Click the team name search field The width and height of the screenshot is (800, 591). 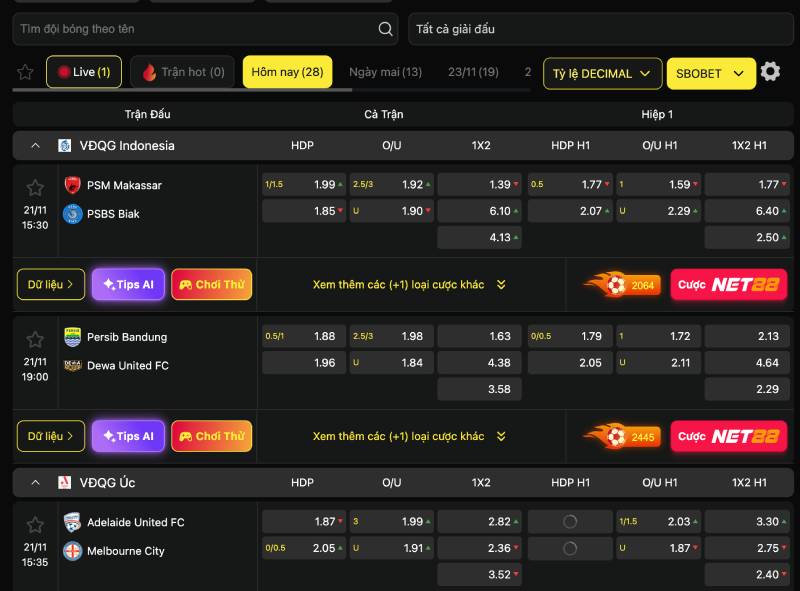[x=195, y=29]
